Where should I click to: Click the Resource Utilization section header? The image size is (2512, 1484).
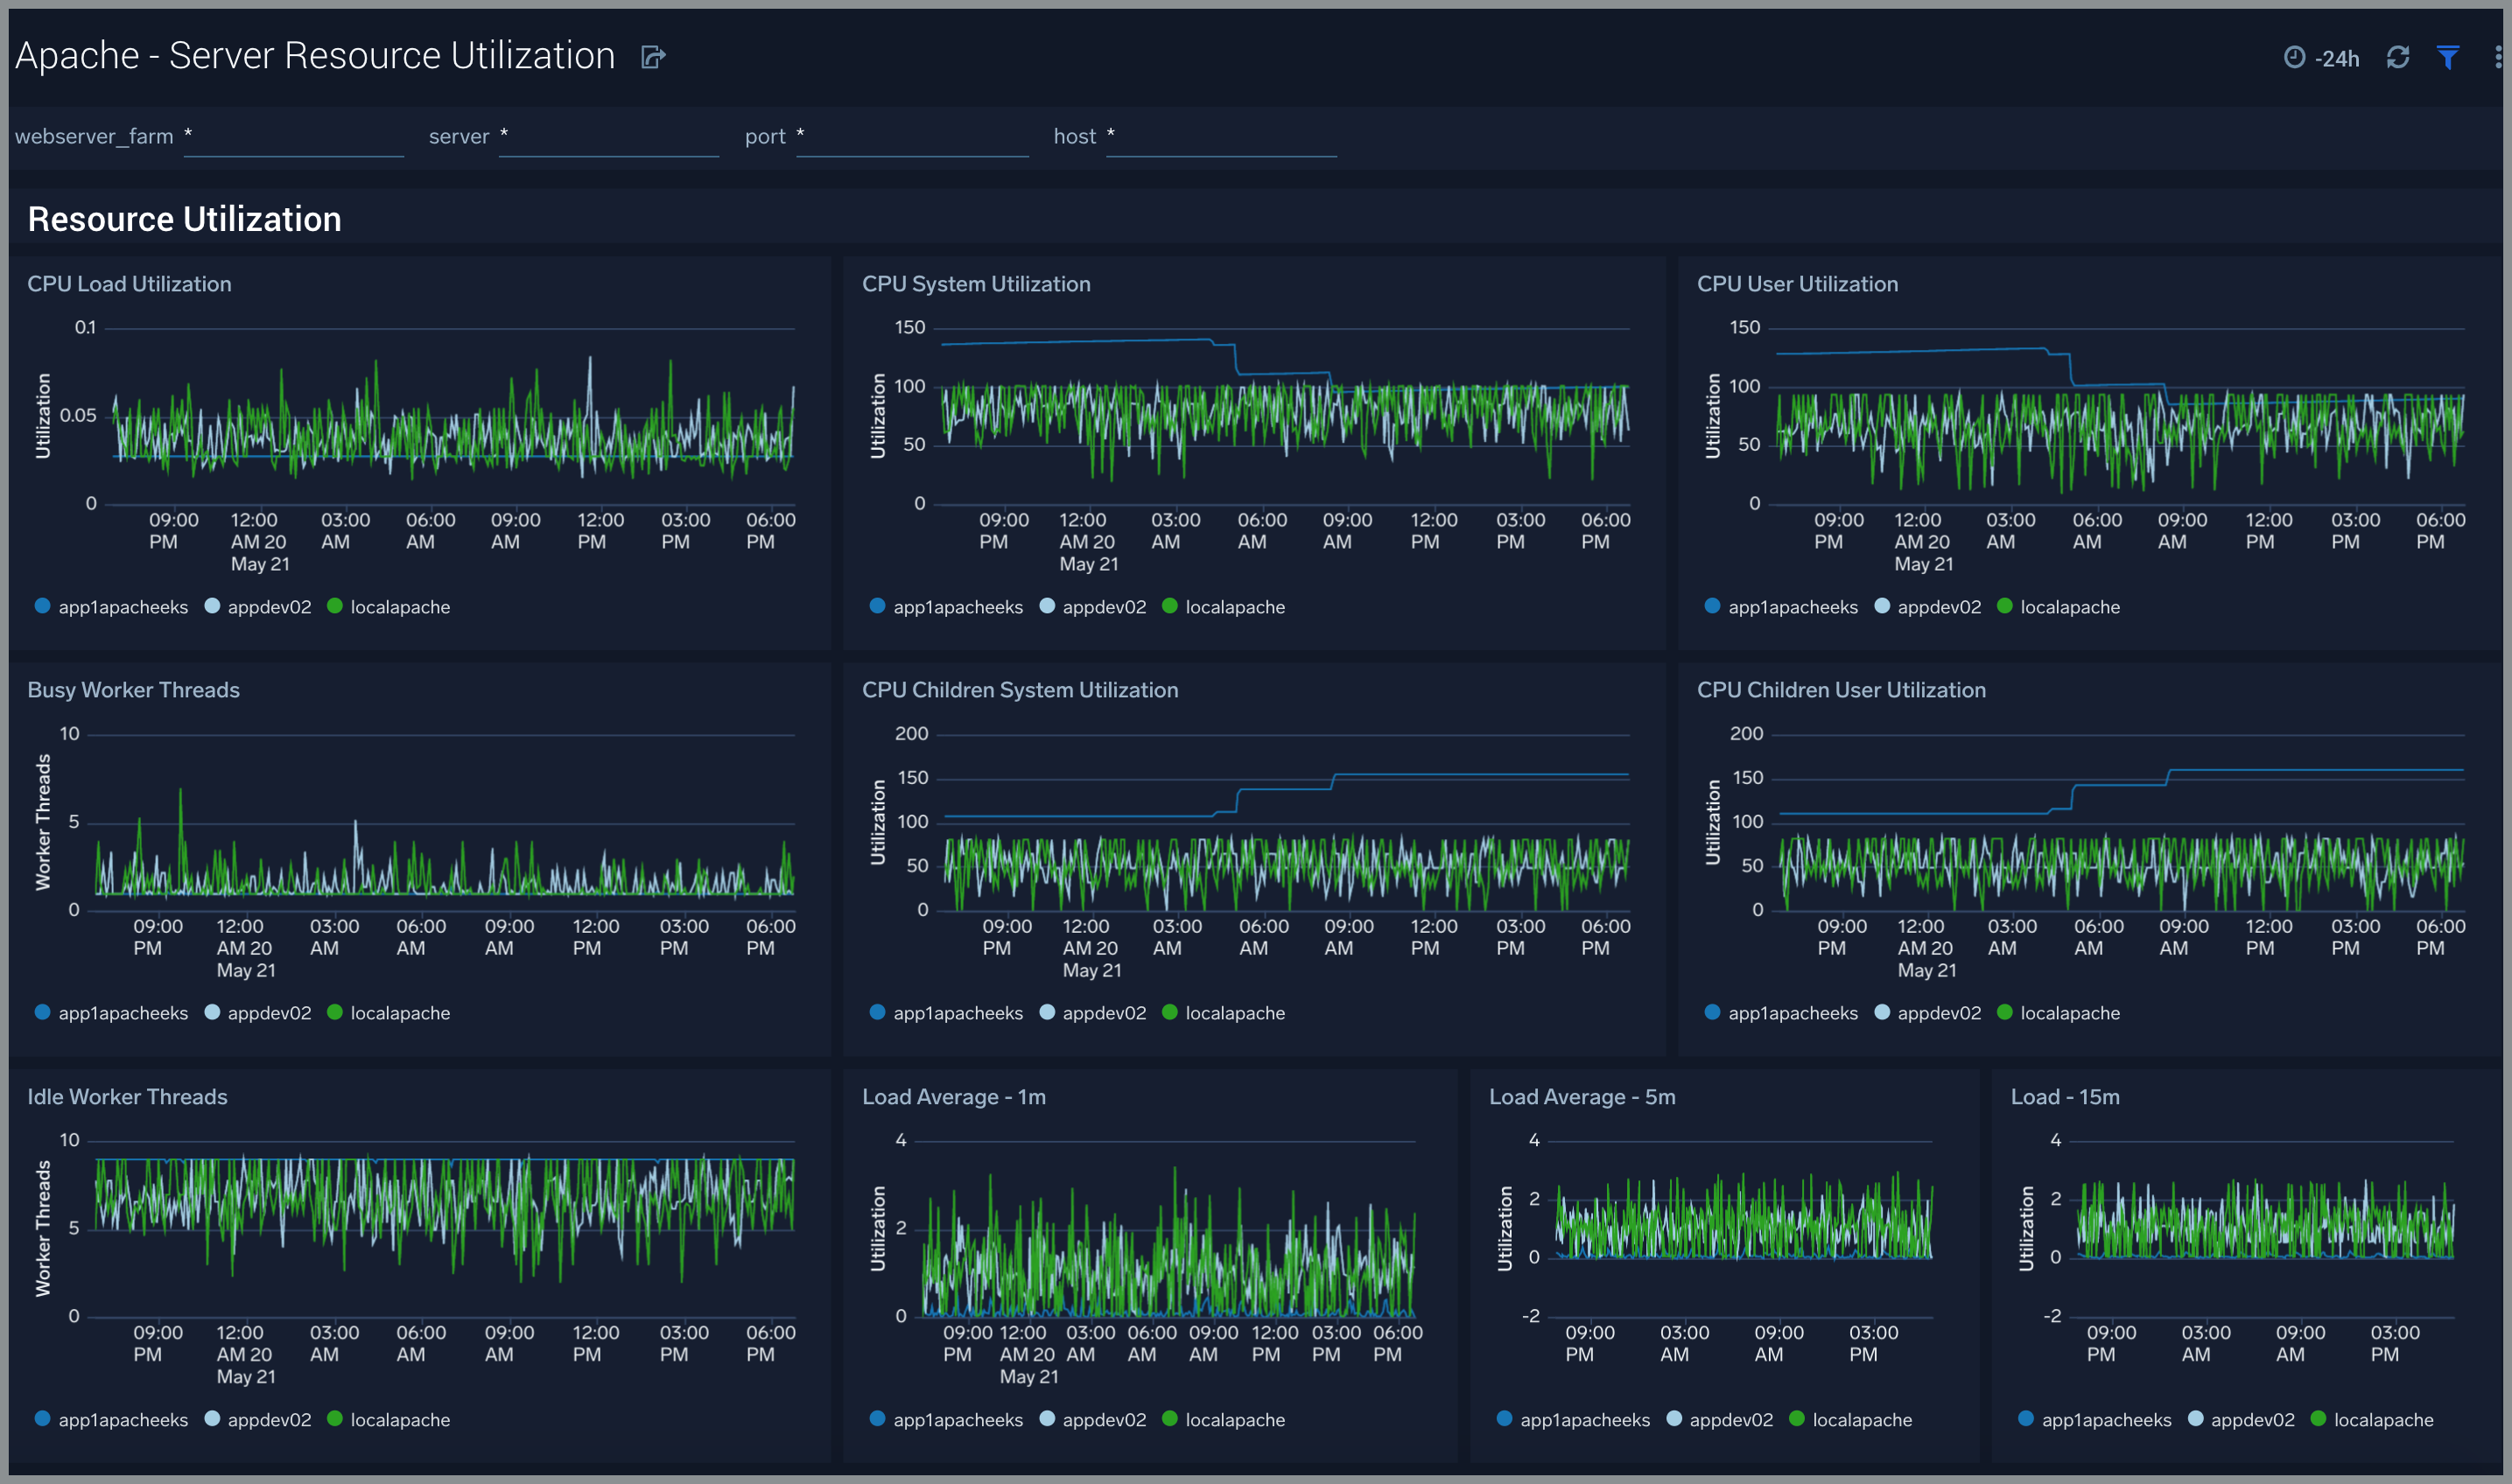[x=184, y=219]
